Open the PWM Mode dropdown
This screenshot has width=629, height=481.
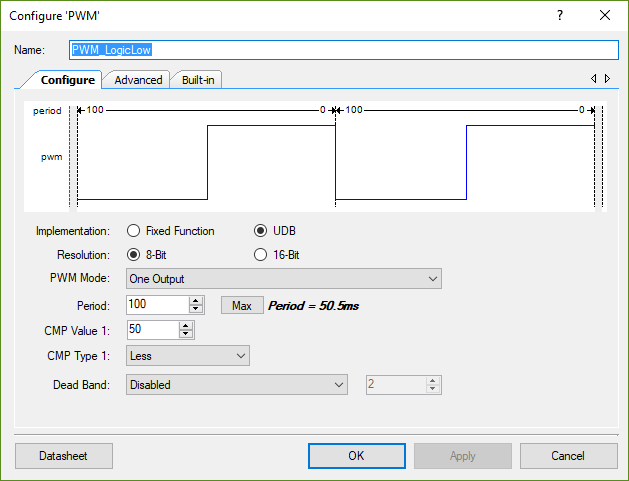tap(284, 279)
